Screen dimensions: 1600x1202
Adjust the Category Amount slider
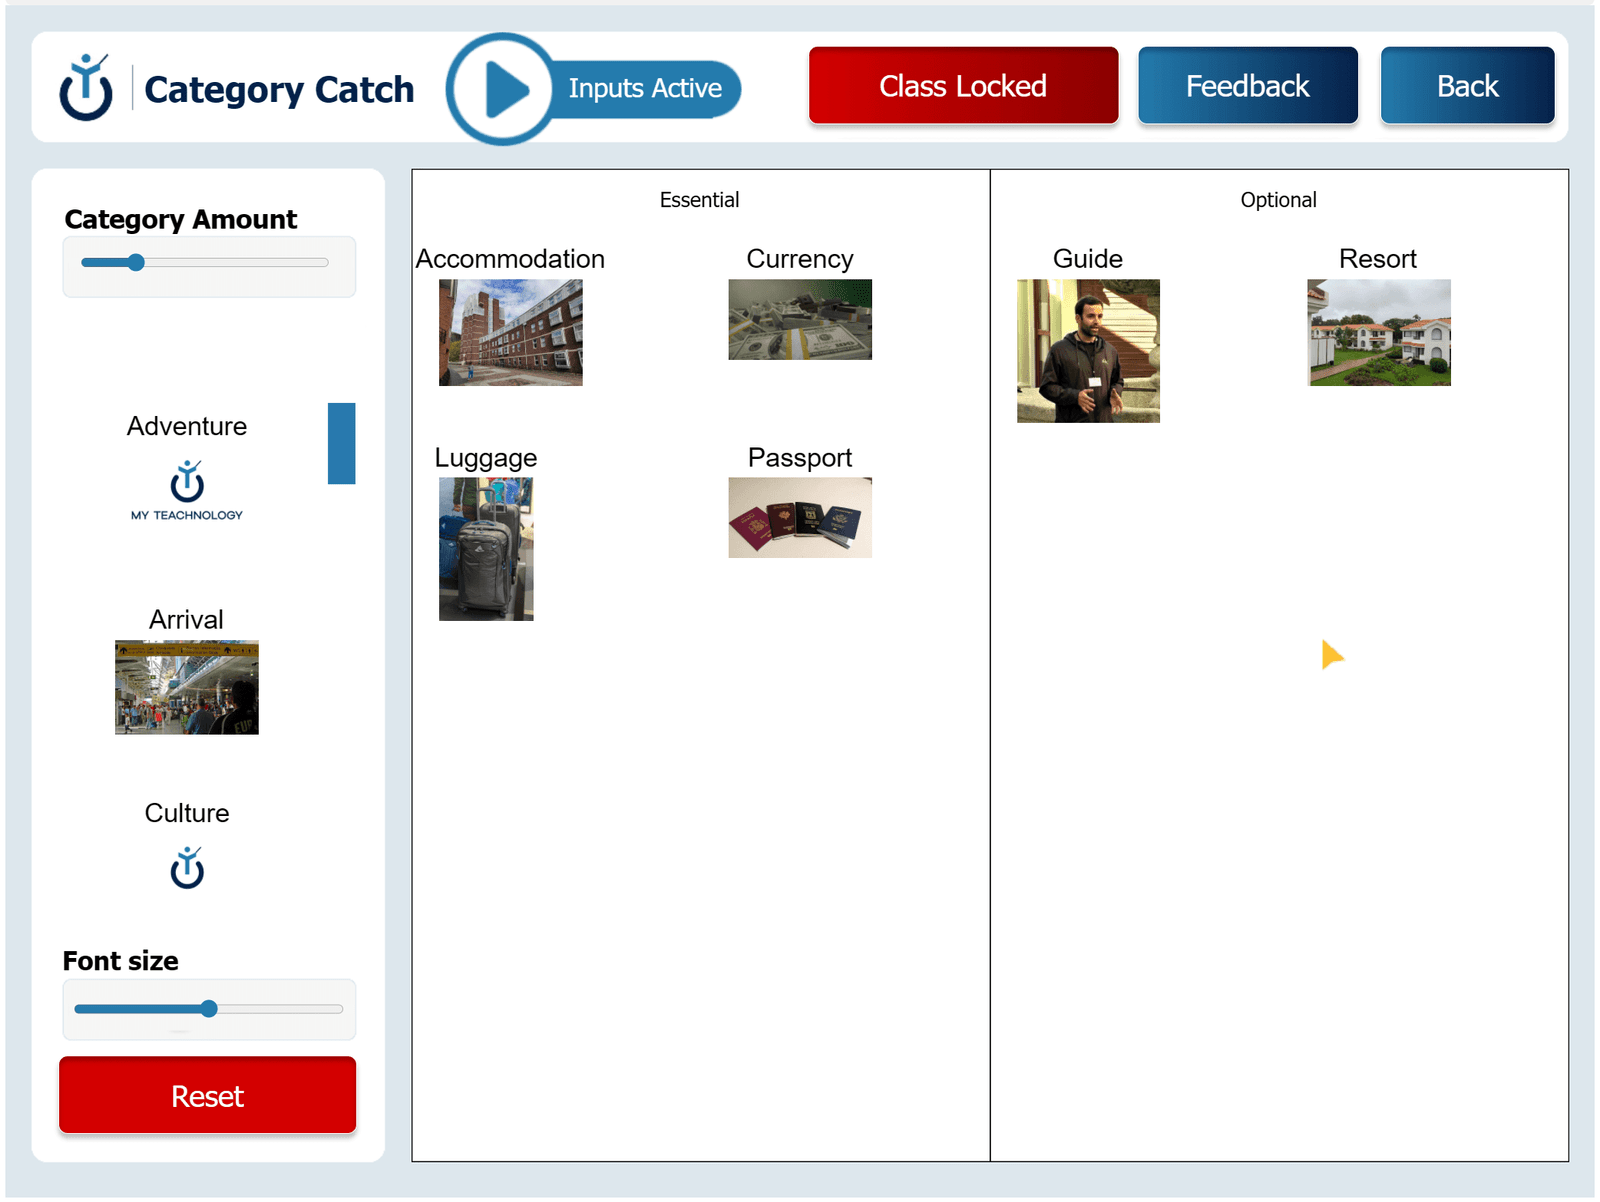(205, 263)
